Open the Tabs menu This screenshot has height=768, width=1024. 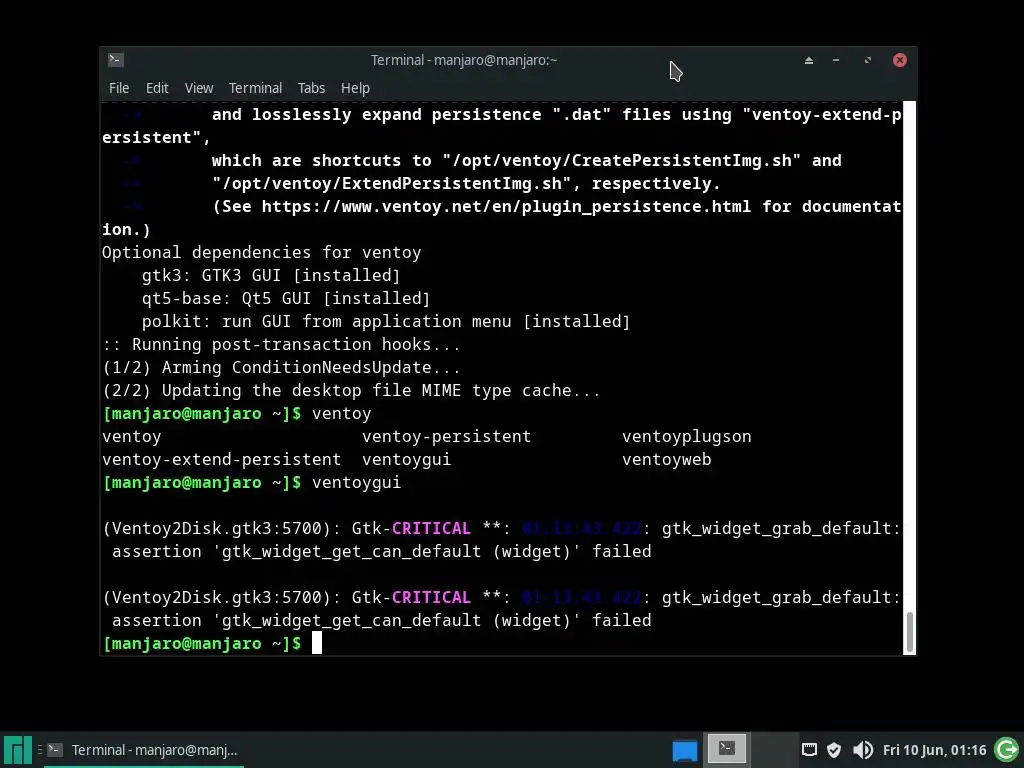click(311, 88)
